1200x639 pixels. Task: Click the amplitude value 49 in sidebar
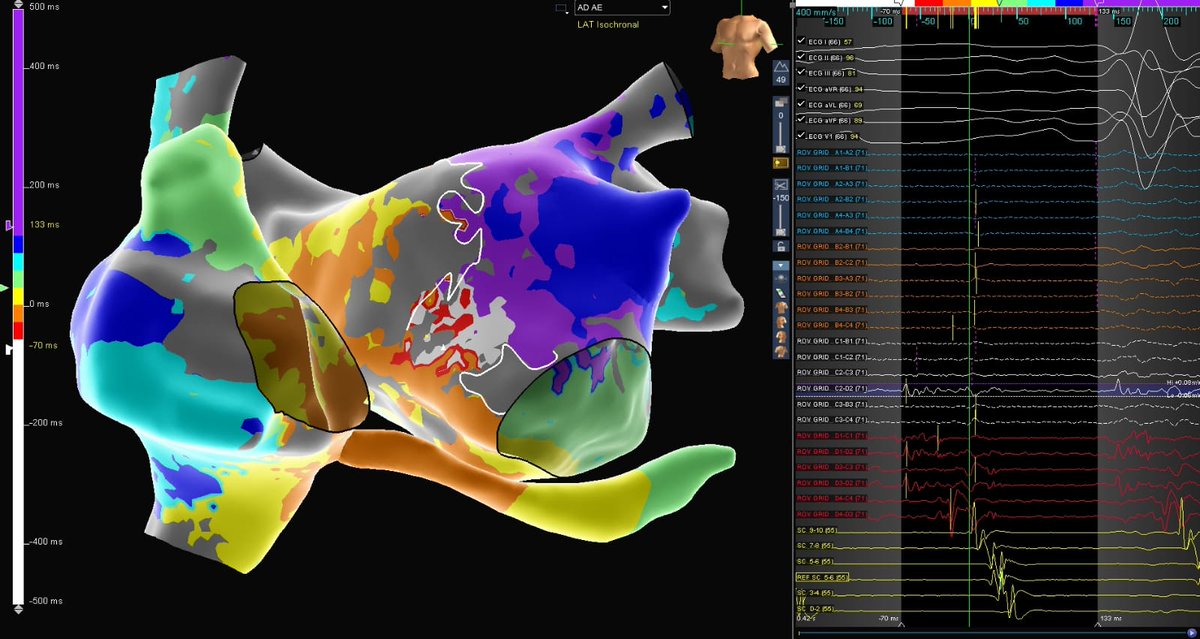780,79
